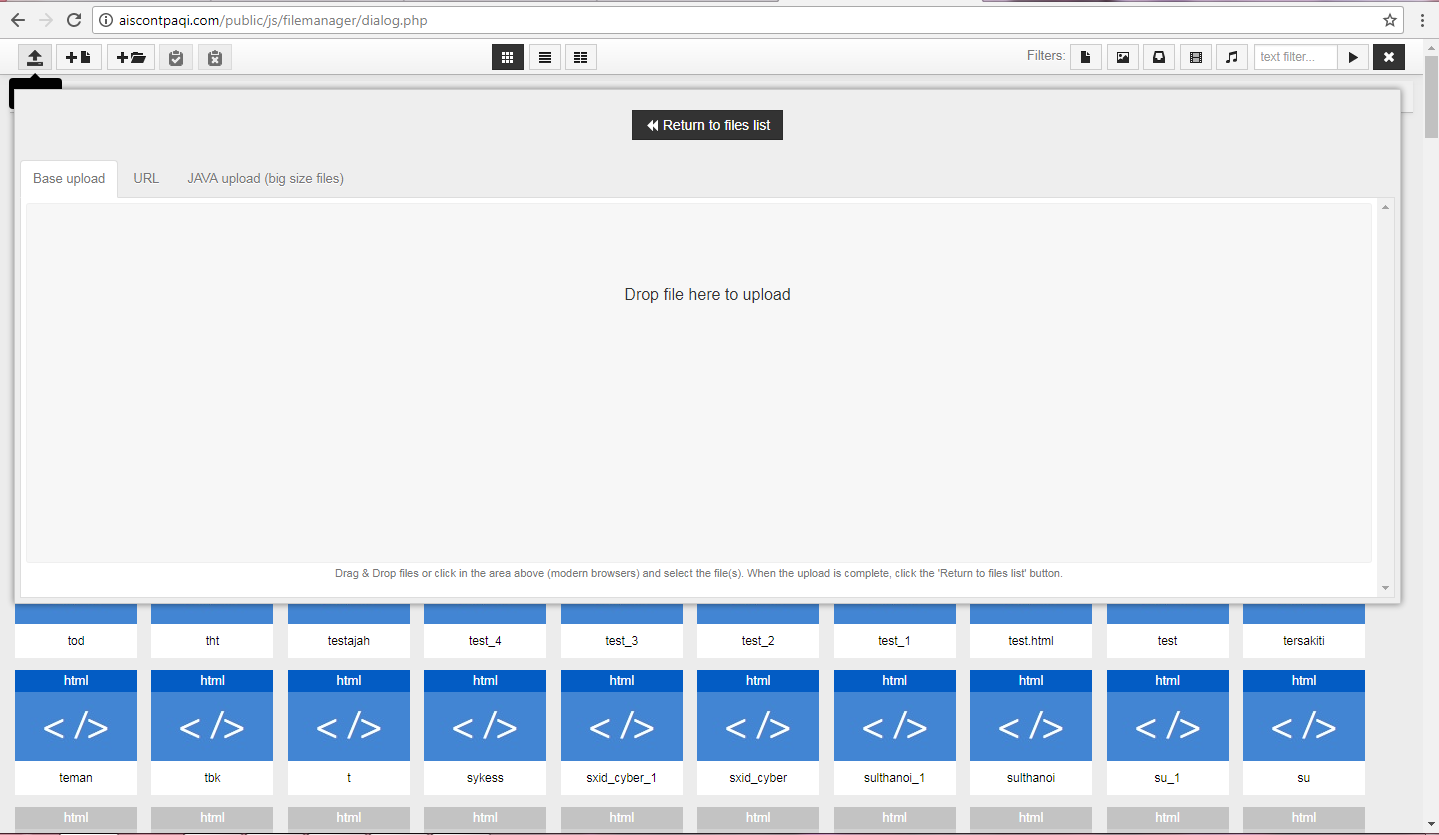1439x835 pixels.
Task: Click the dark X clear filters button
Action: click(1388, 56)
